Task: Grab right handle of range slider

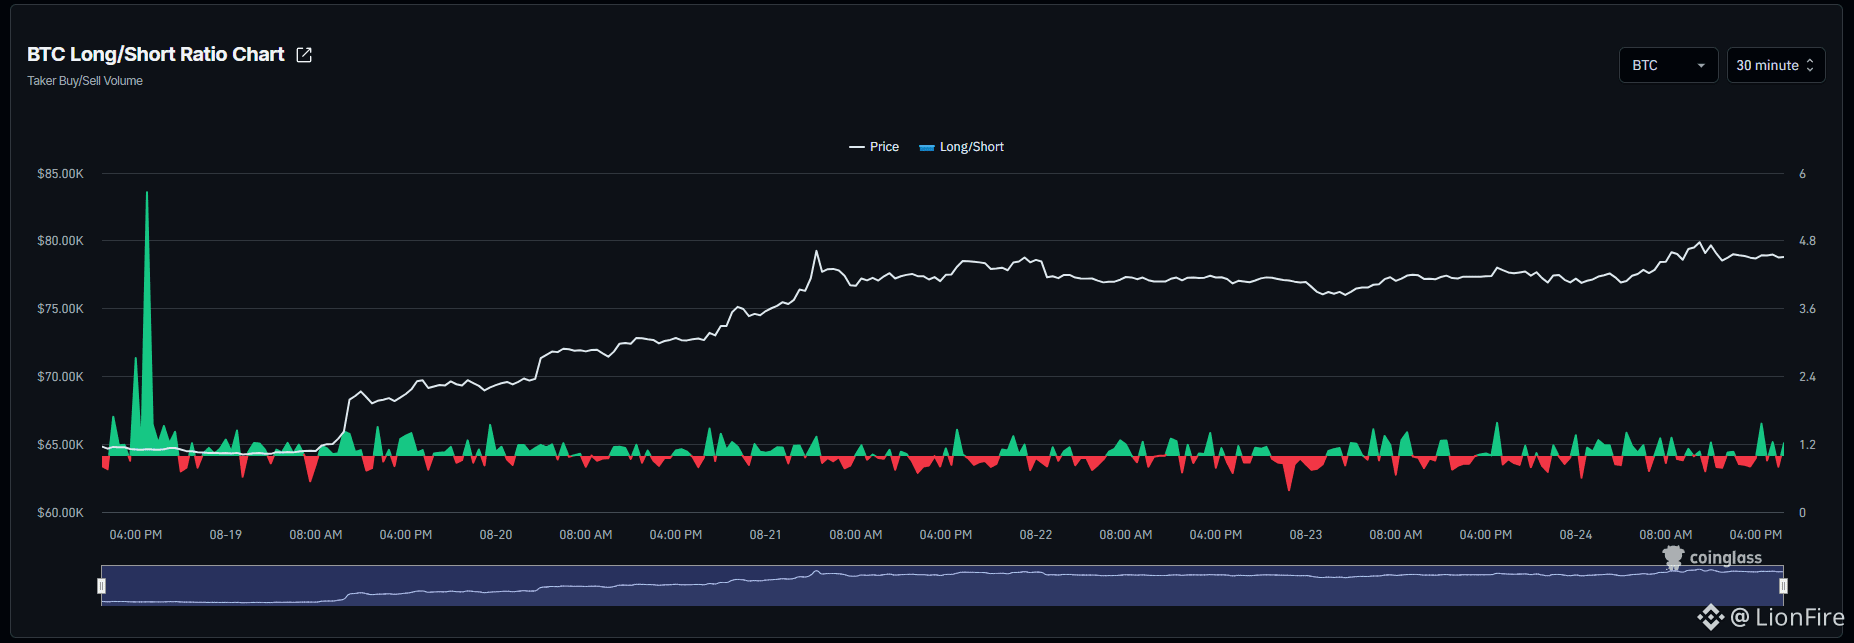Action: coord(1783,586)
